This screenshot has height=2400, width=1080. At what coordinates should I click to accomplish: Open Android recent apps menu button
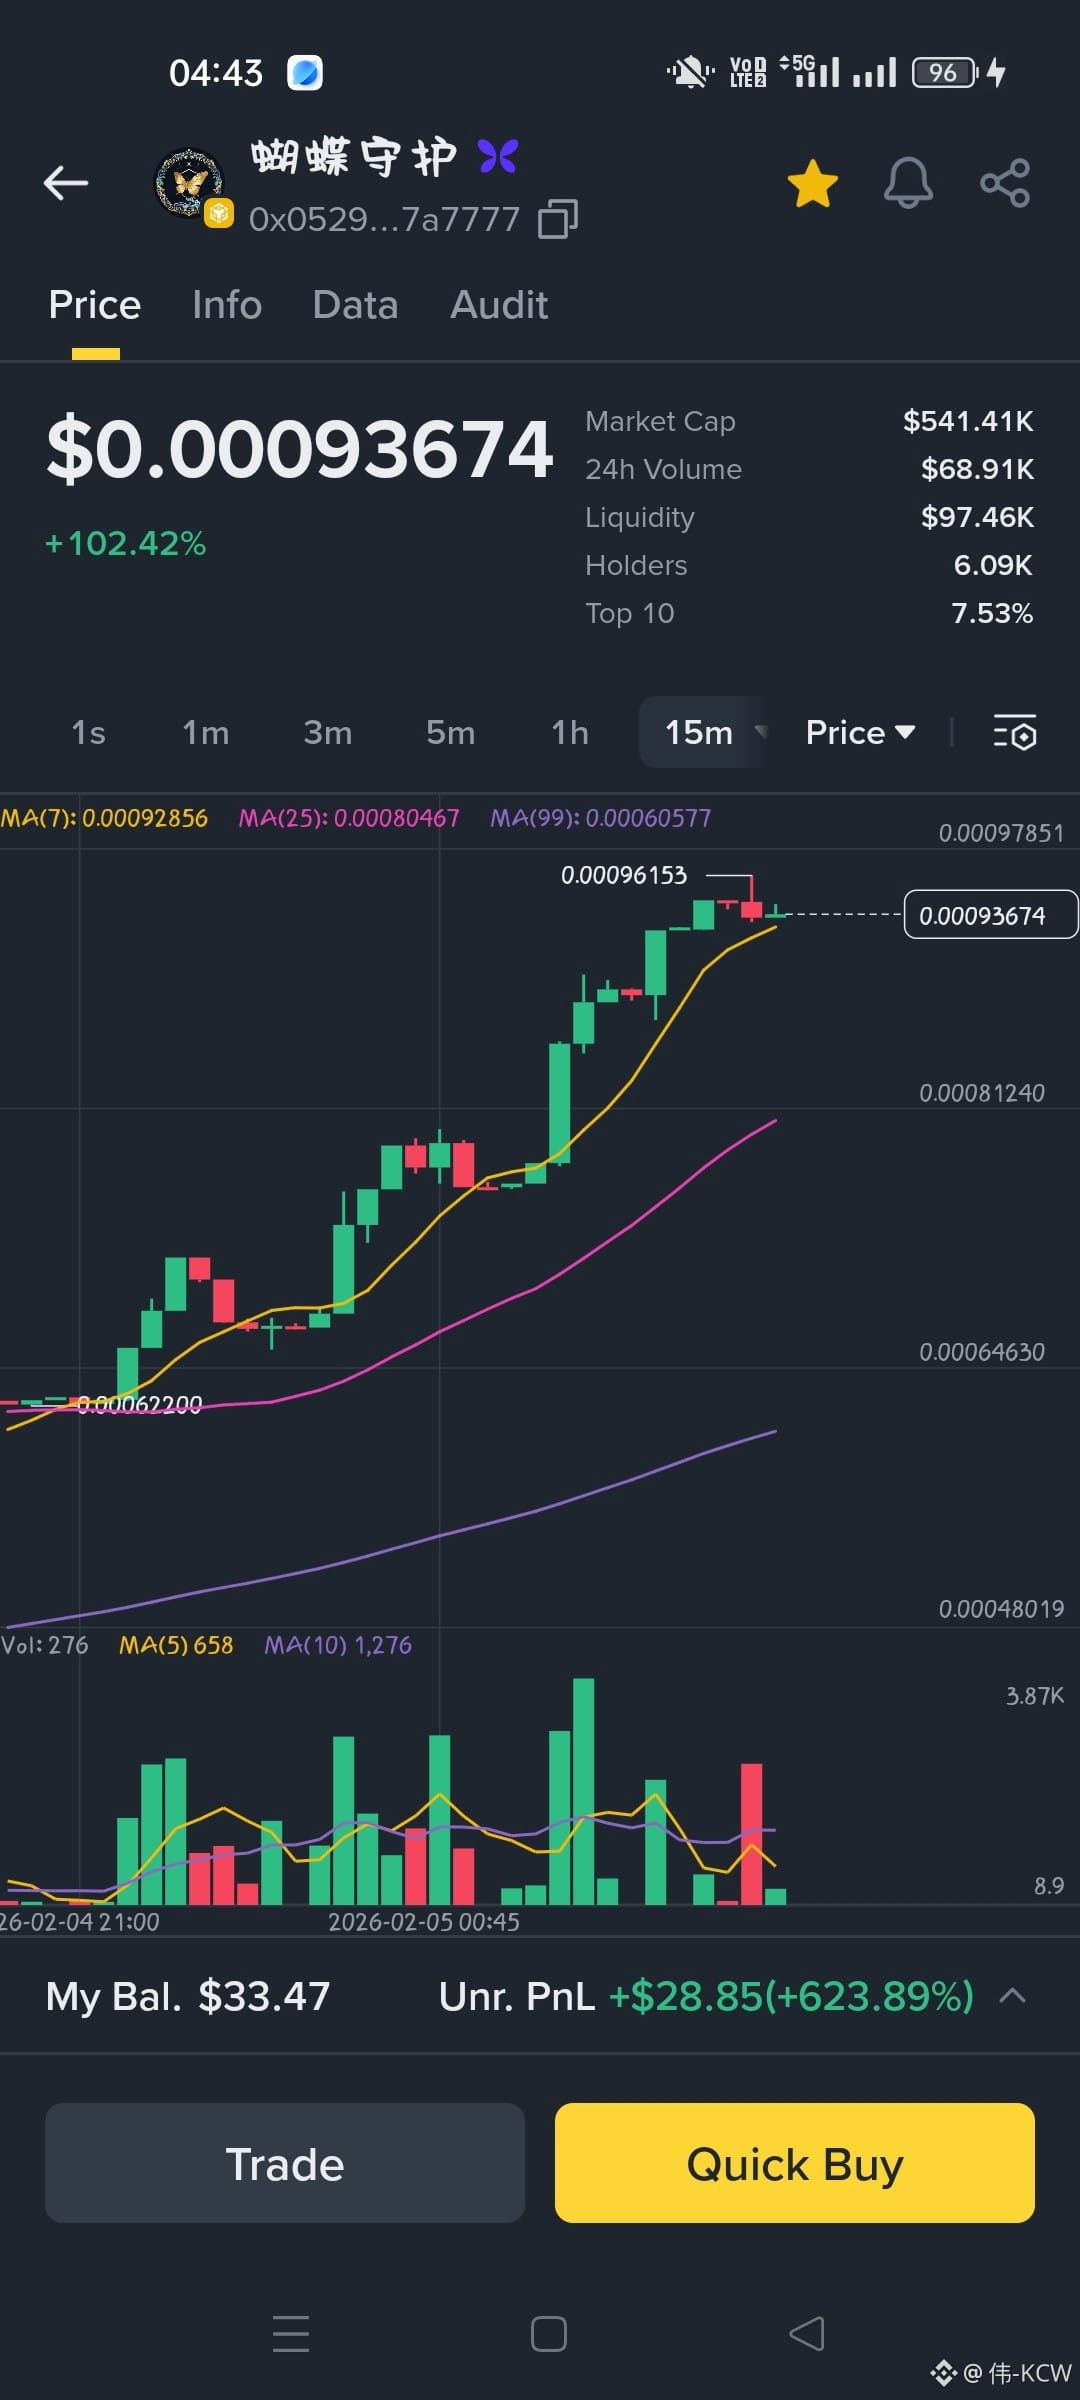pyautogui.click(x=291, y=2333)
